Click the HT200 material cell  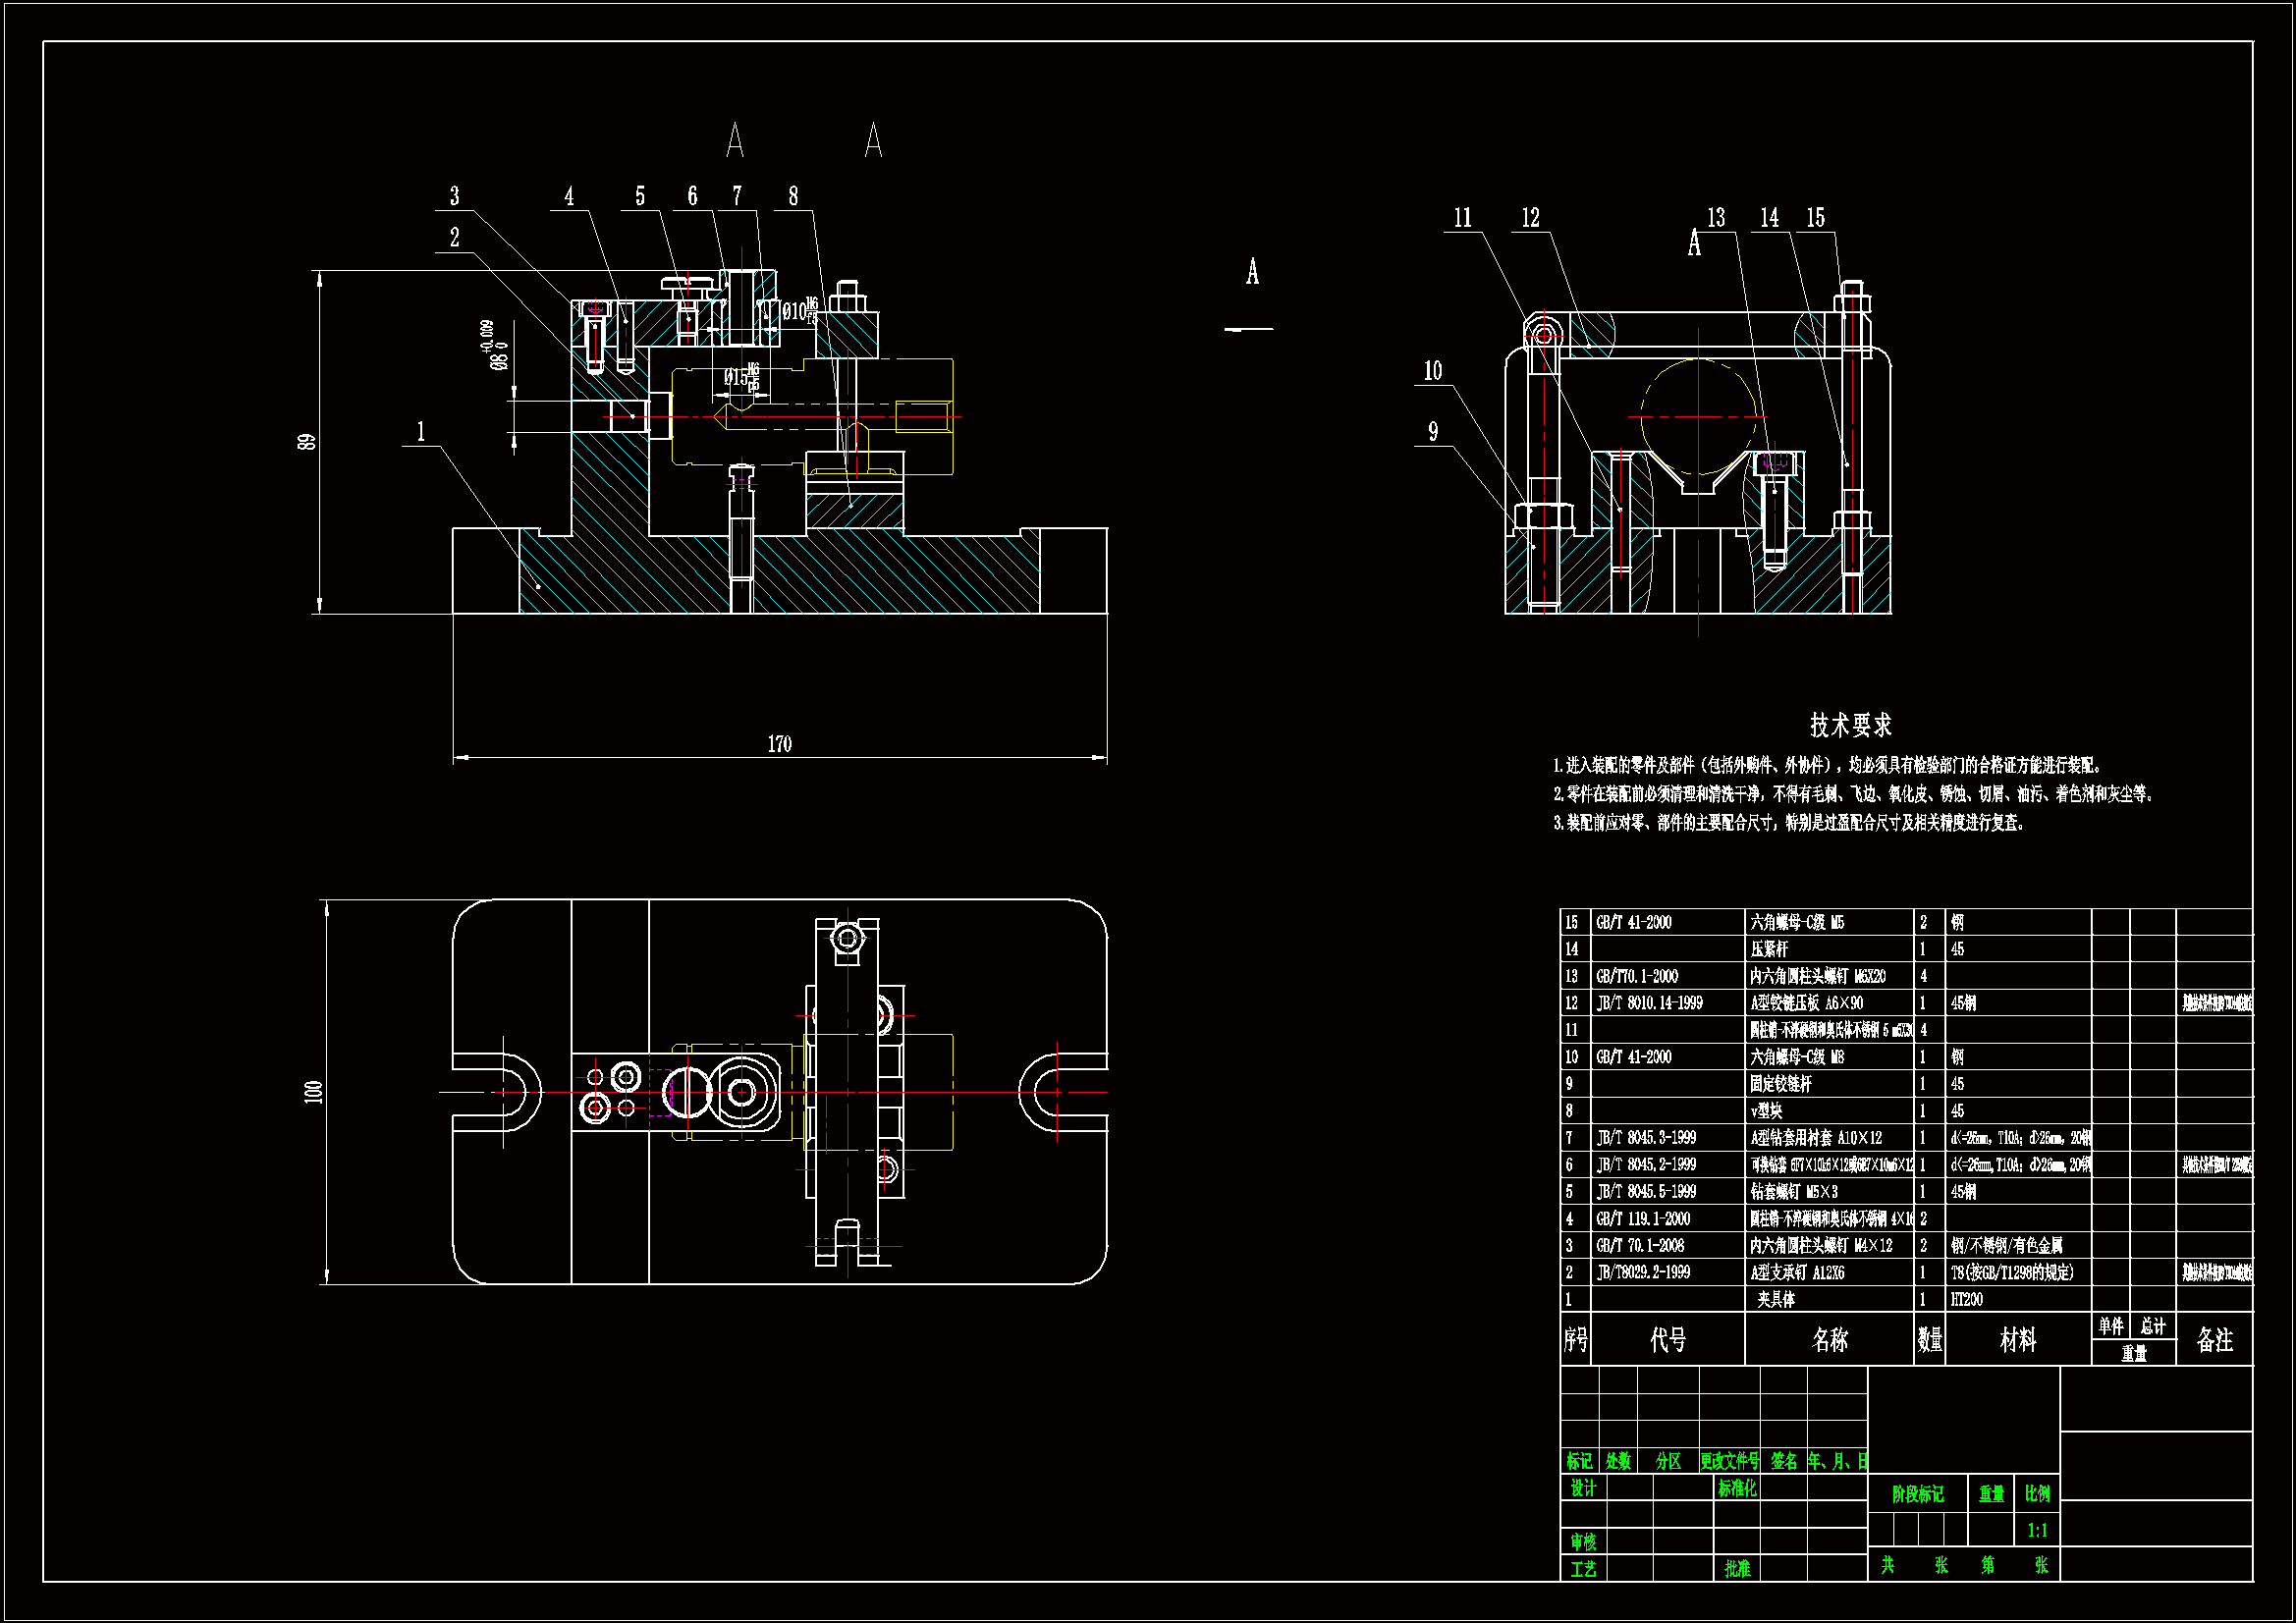(1966, 1299)
